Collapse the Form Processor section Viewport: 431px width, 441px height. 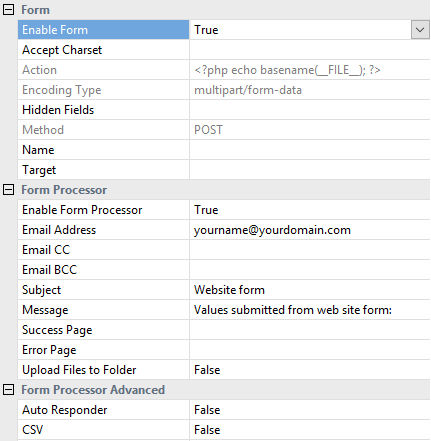8,190
